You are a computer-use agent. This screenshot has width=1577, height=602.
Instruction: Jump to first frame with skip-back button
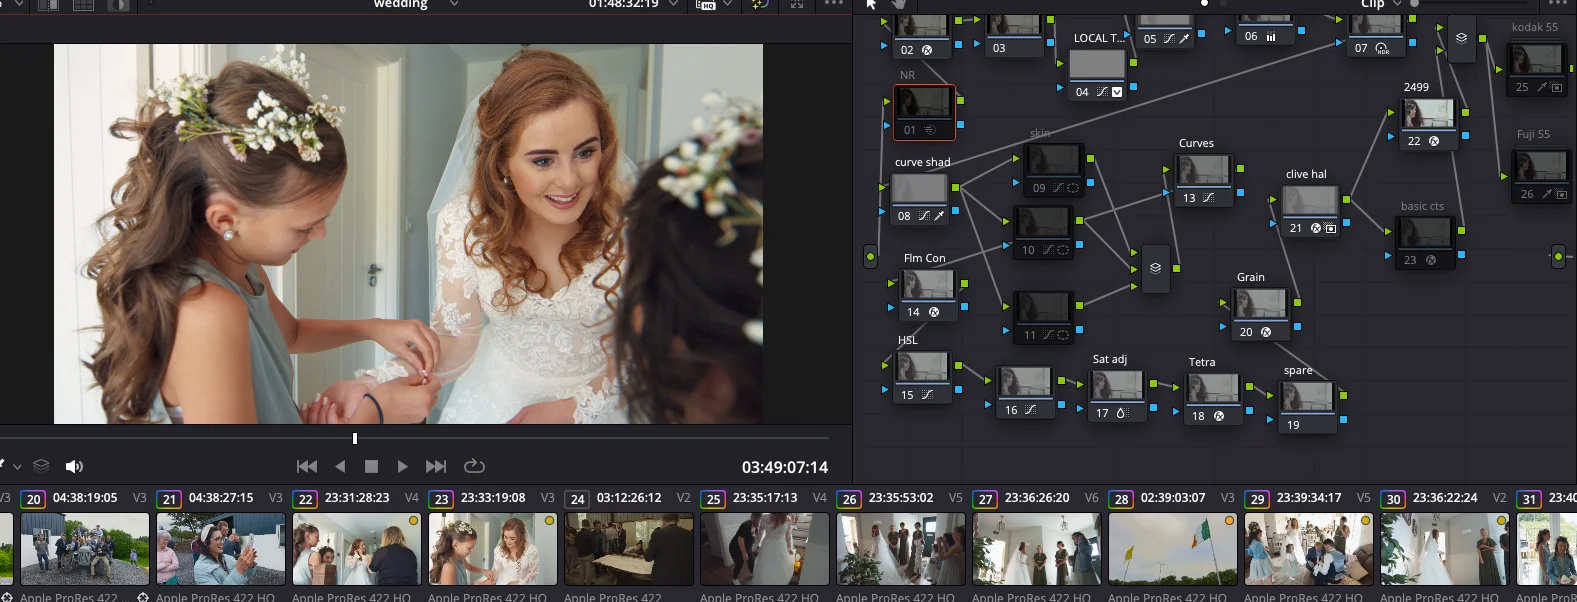(307, 466)
